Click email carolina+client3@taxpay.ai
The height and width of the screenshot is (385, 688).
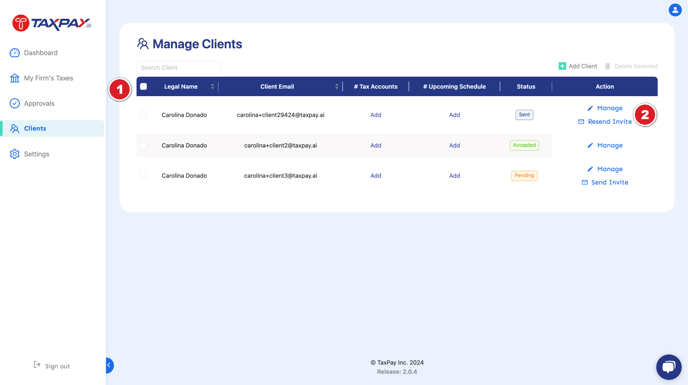[x=280, y=176]
